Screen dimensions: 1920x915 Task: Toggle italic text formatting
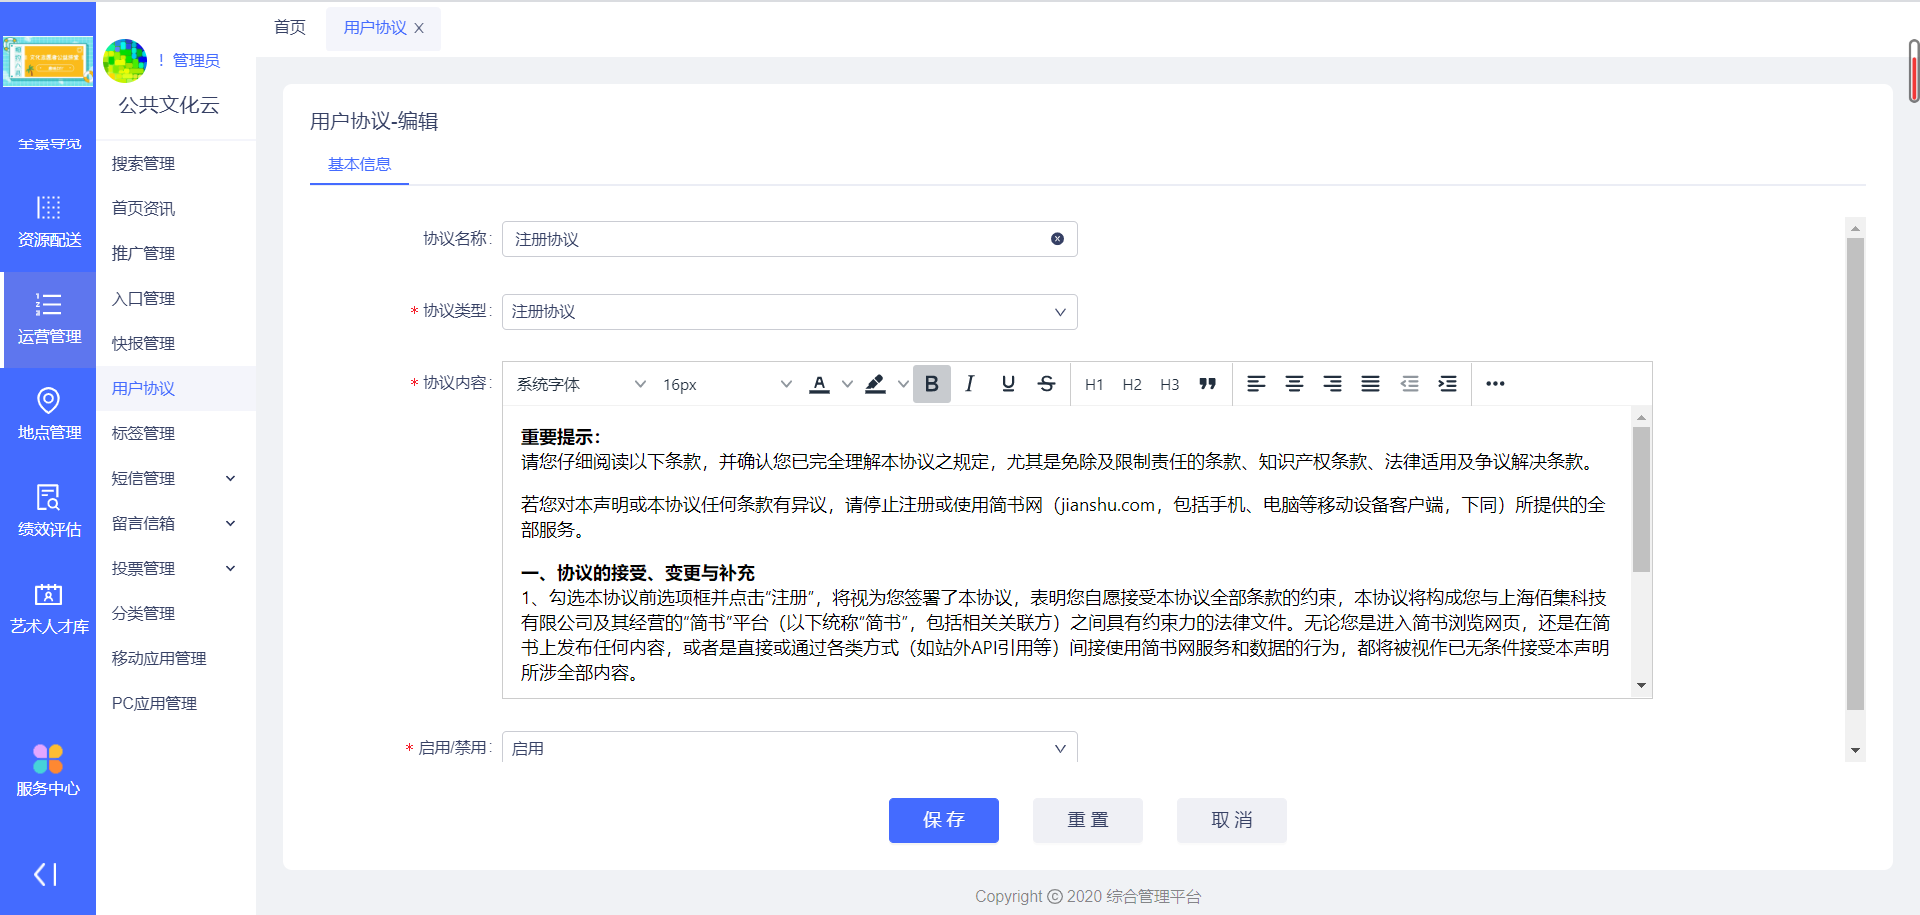pyautogui.click(x=969, y=384)
